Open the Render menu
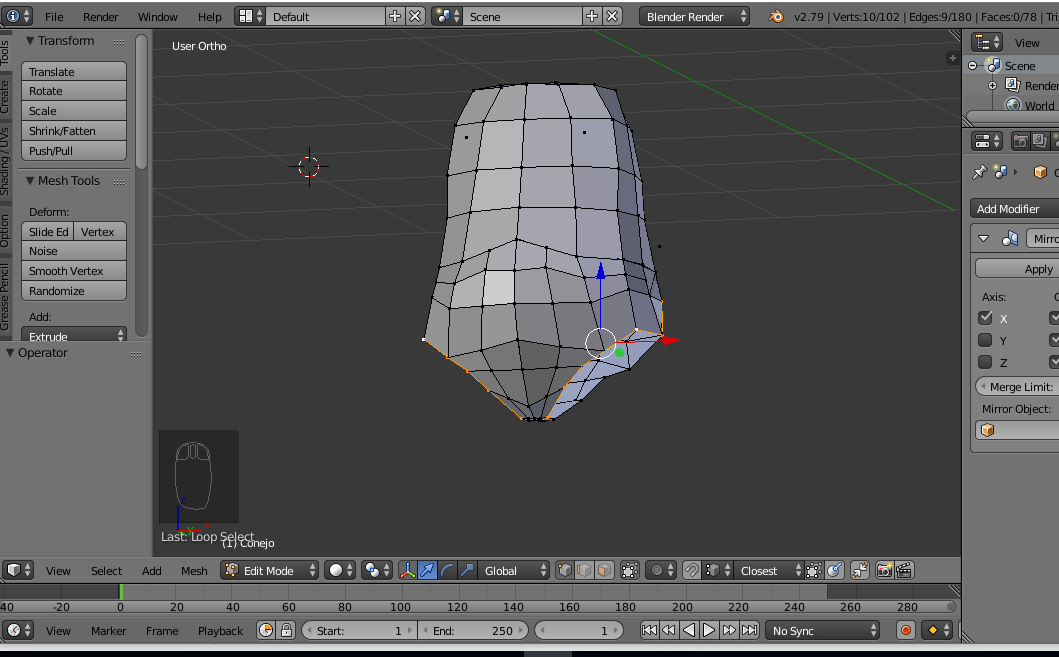The image size is (1059, 657). tap(101, 17)
